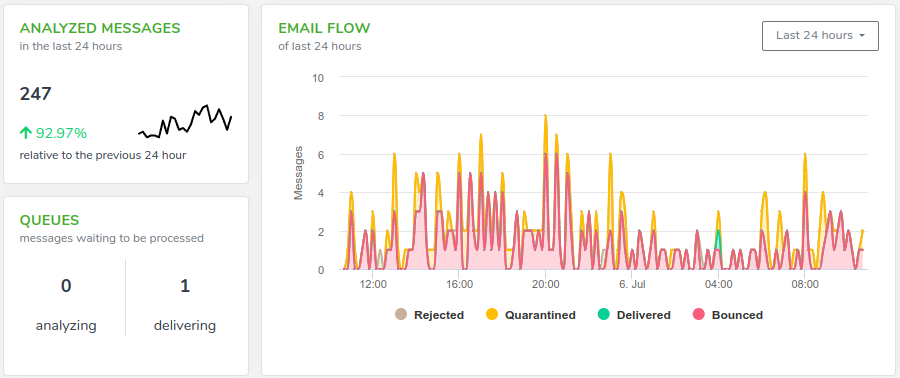Screen dimensions: 900x378
Task: Click the 247 analyzed messages count
Action: (x=36, y=94)
